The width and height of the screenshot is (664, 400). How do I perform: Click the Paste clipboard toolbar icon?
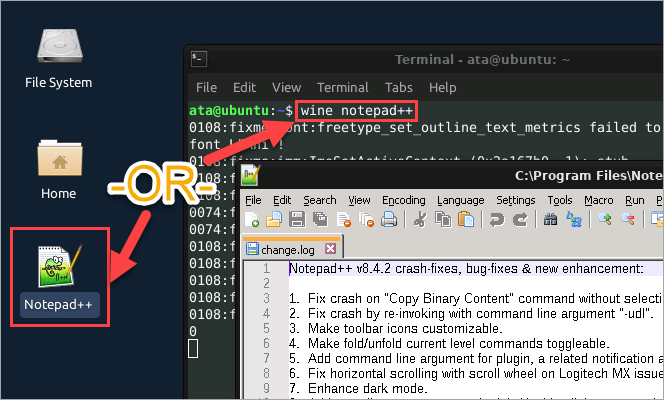[466, 220]
